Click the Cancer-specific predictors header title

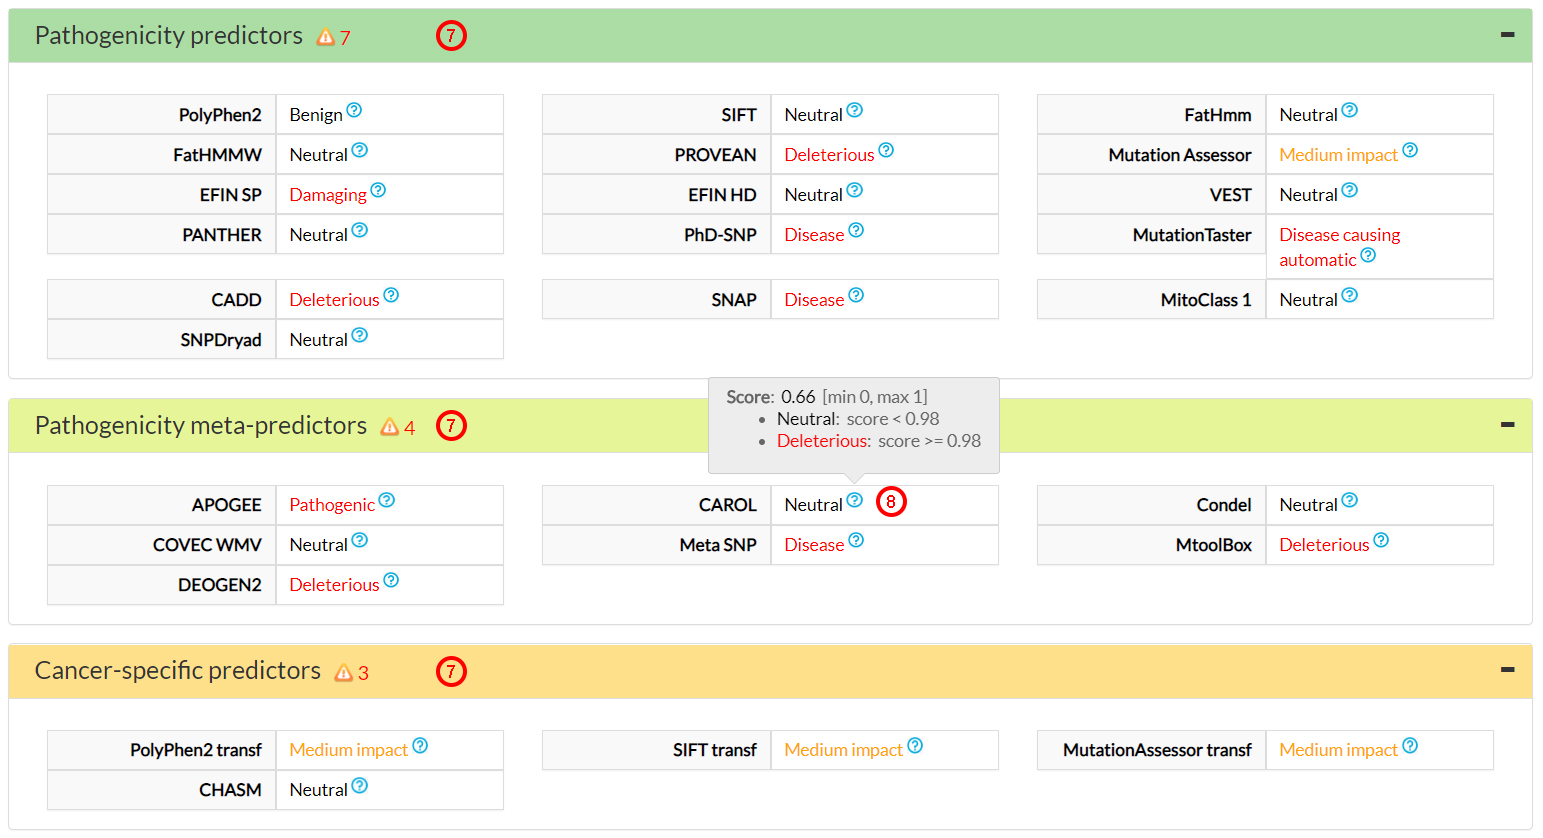[178, 671]
